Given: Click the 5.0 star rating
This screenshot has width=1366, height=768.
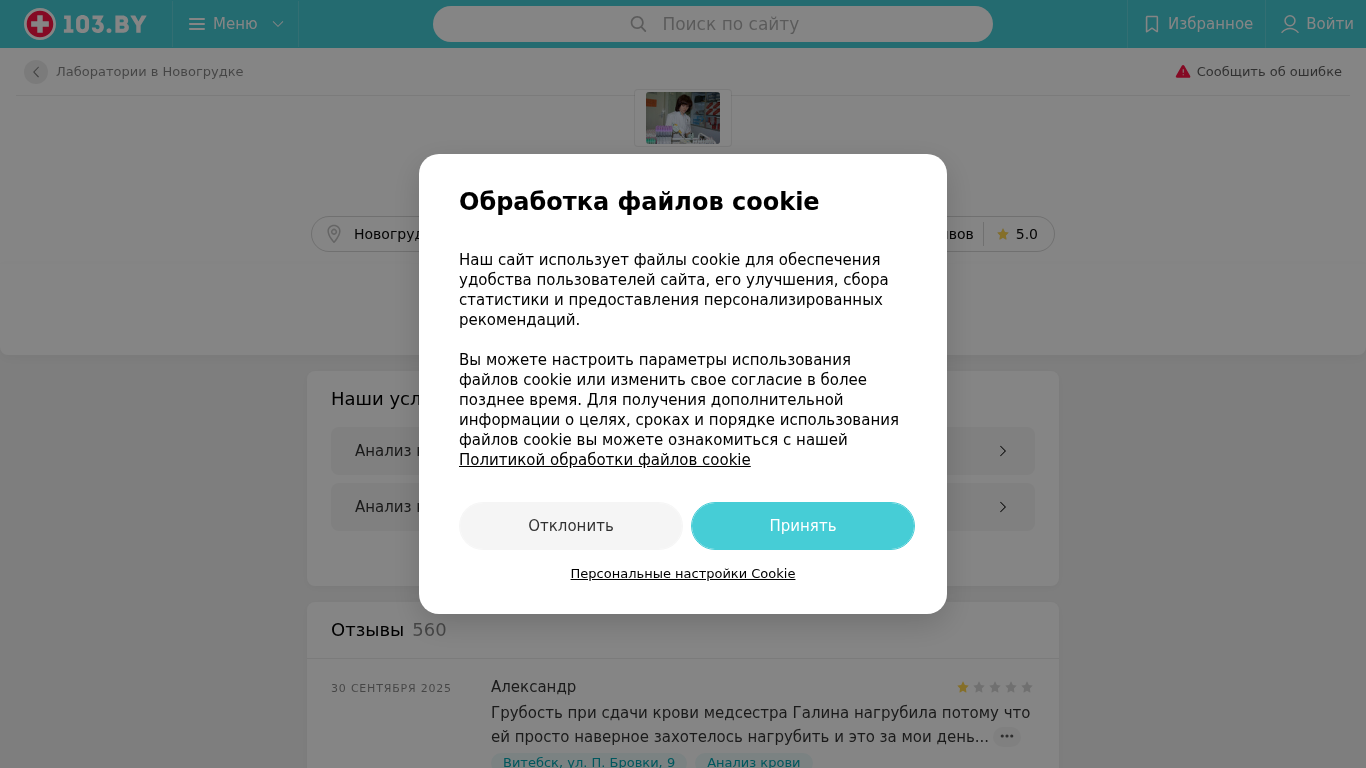Looking at the screenshot, I should 1017,234.
